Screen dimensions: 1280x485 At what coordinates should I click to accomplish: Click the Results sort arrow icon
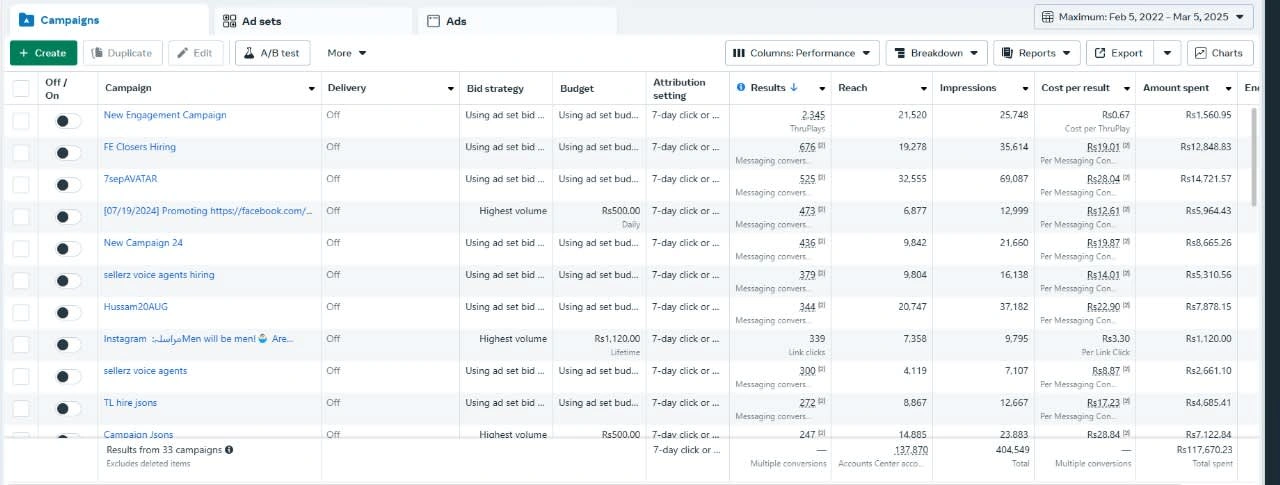794,88
